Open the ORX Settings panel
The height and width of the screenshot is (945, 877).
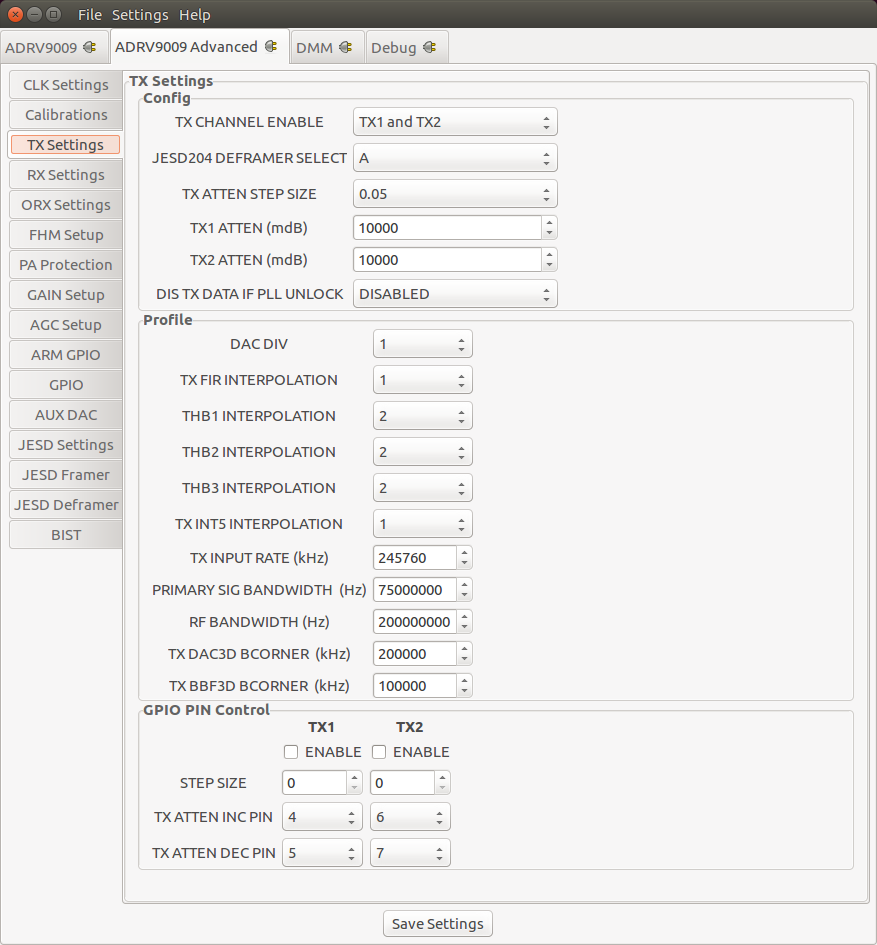pos(65,204)
